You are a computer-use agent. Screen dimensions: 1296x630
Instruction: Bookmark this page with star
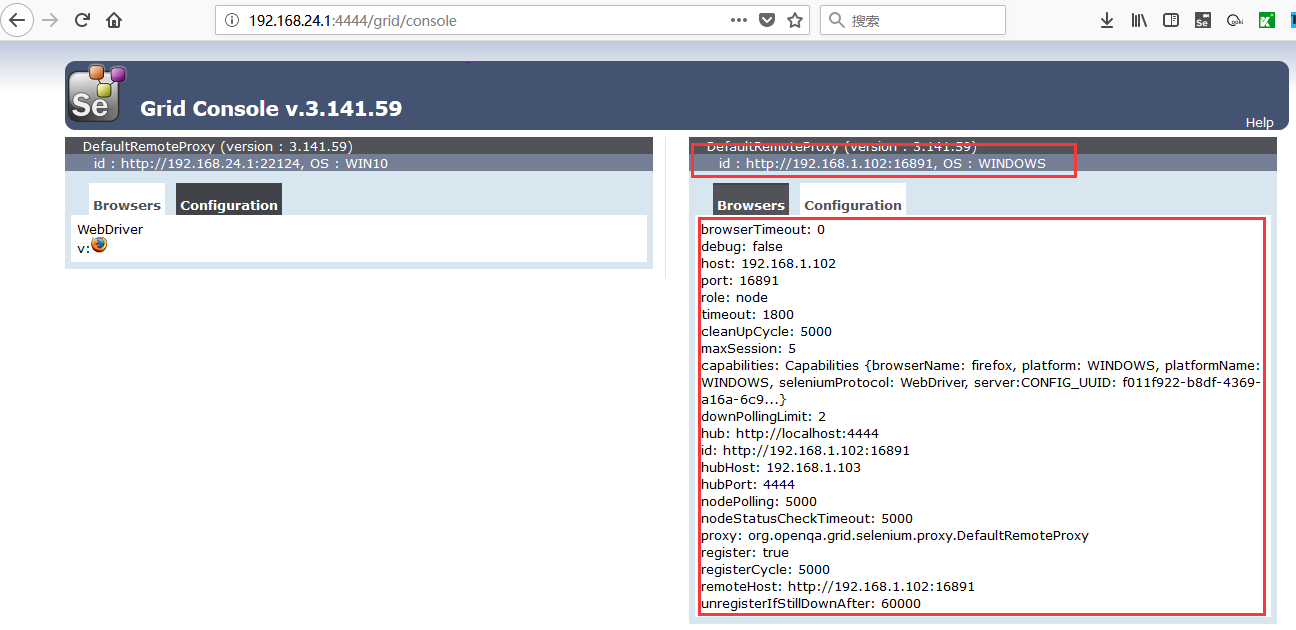click(x=795, y=20)
